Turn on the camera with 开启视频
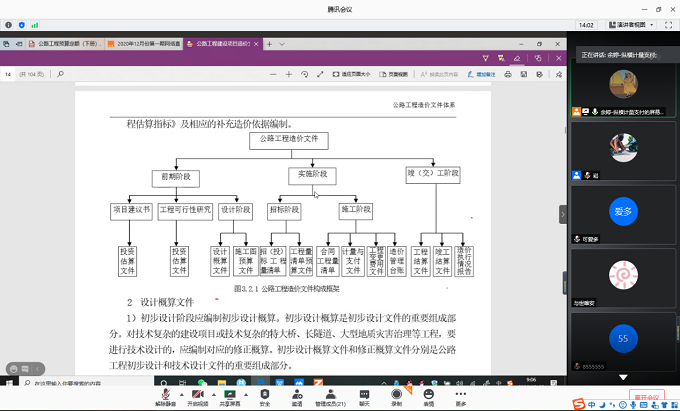Screen dimensions: 680x411 click(198, 394)
